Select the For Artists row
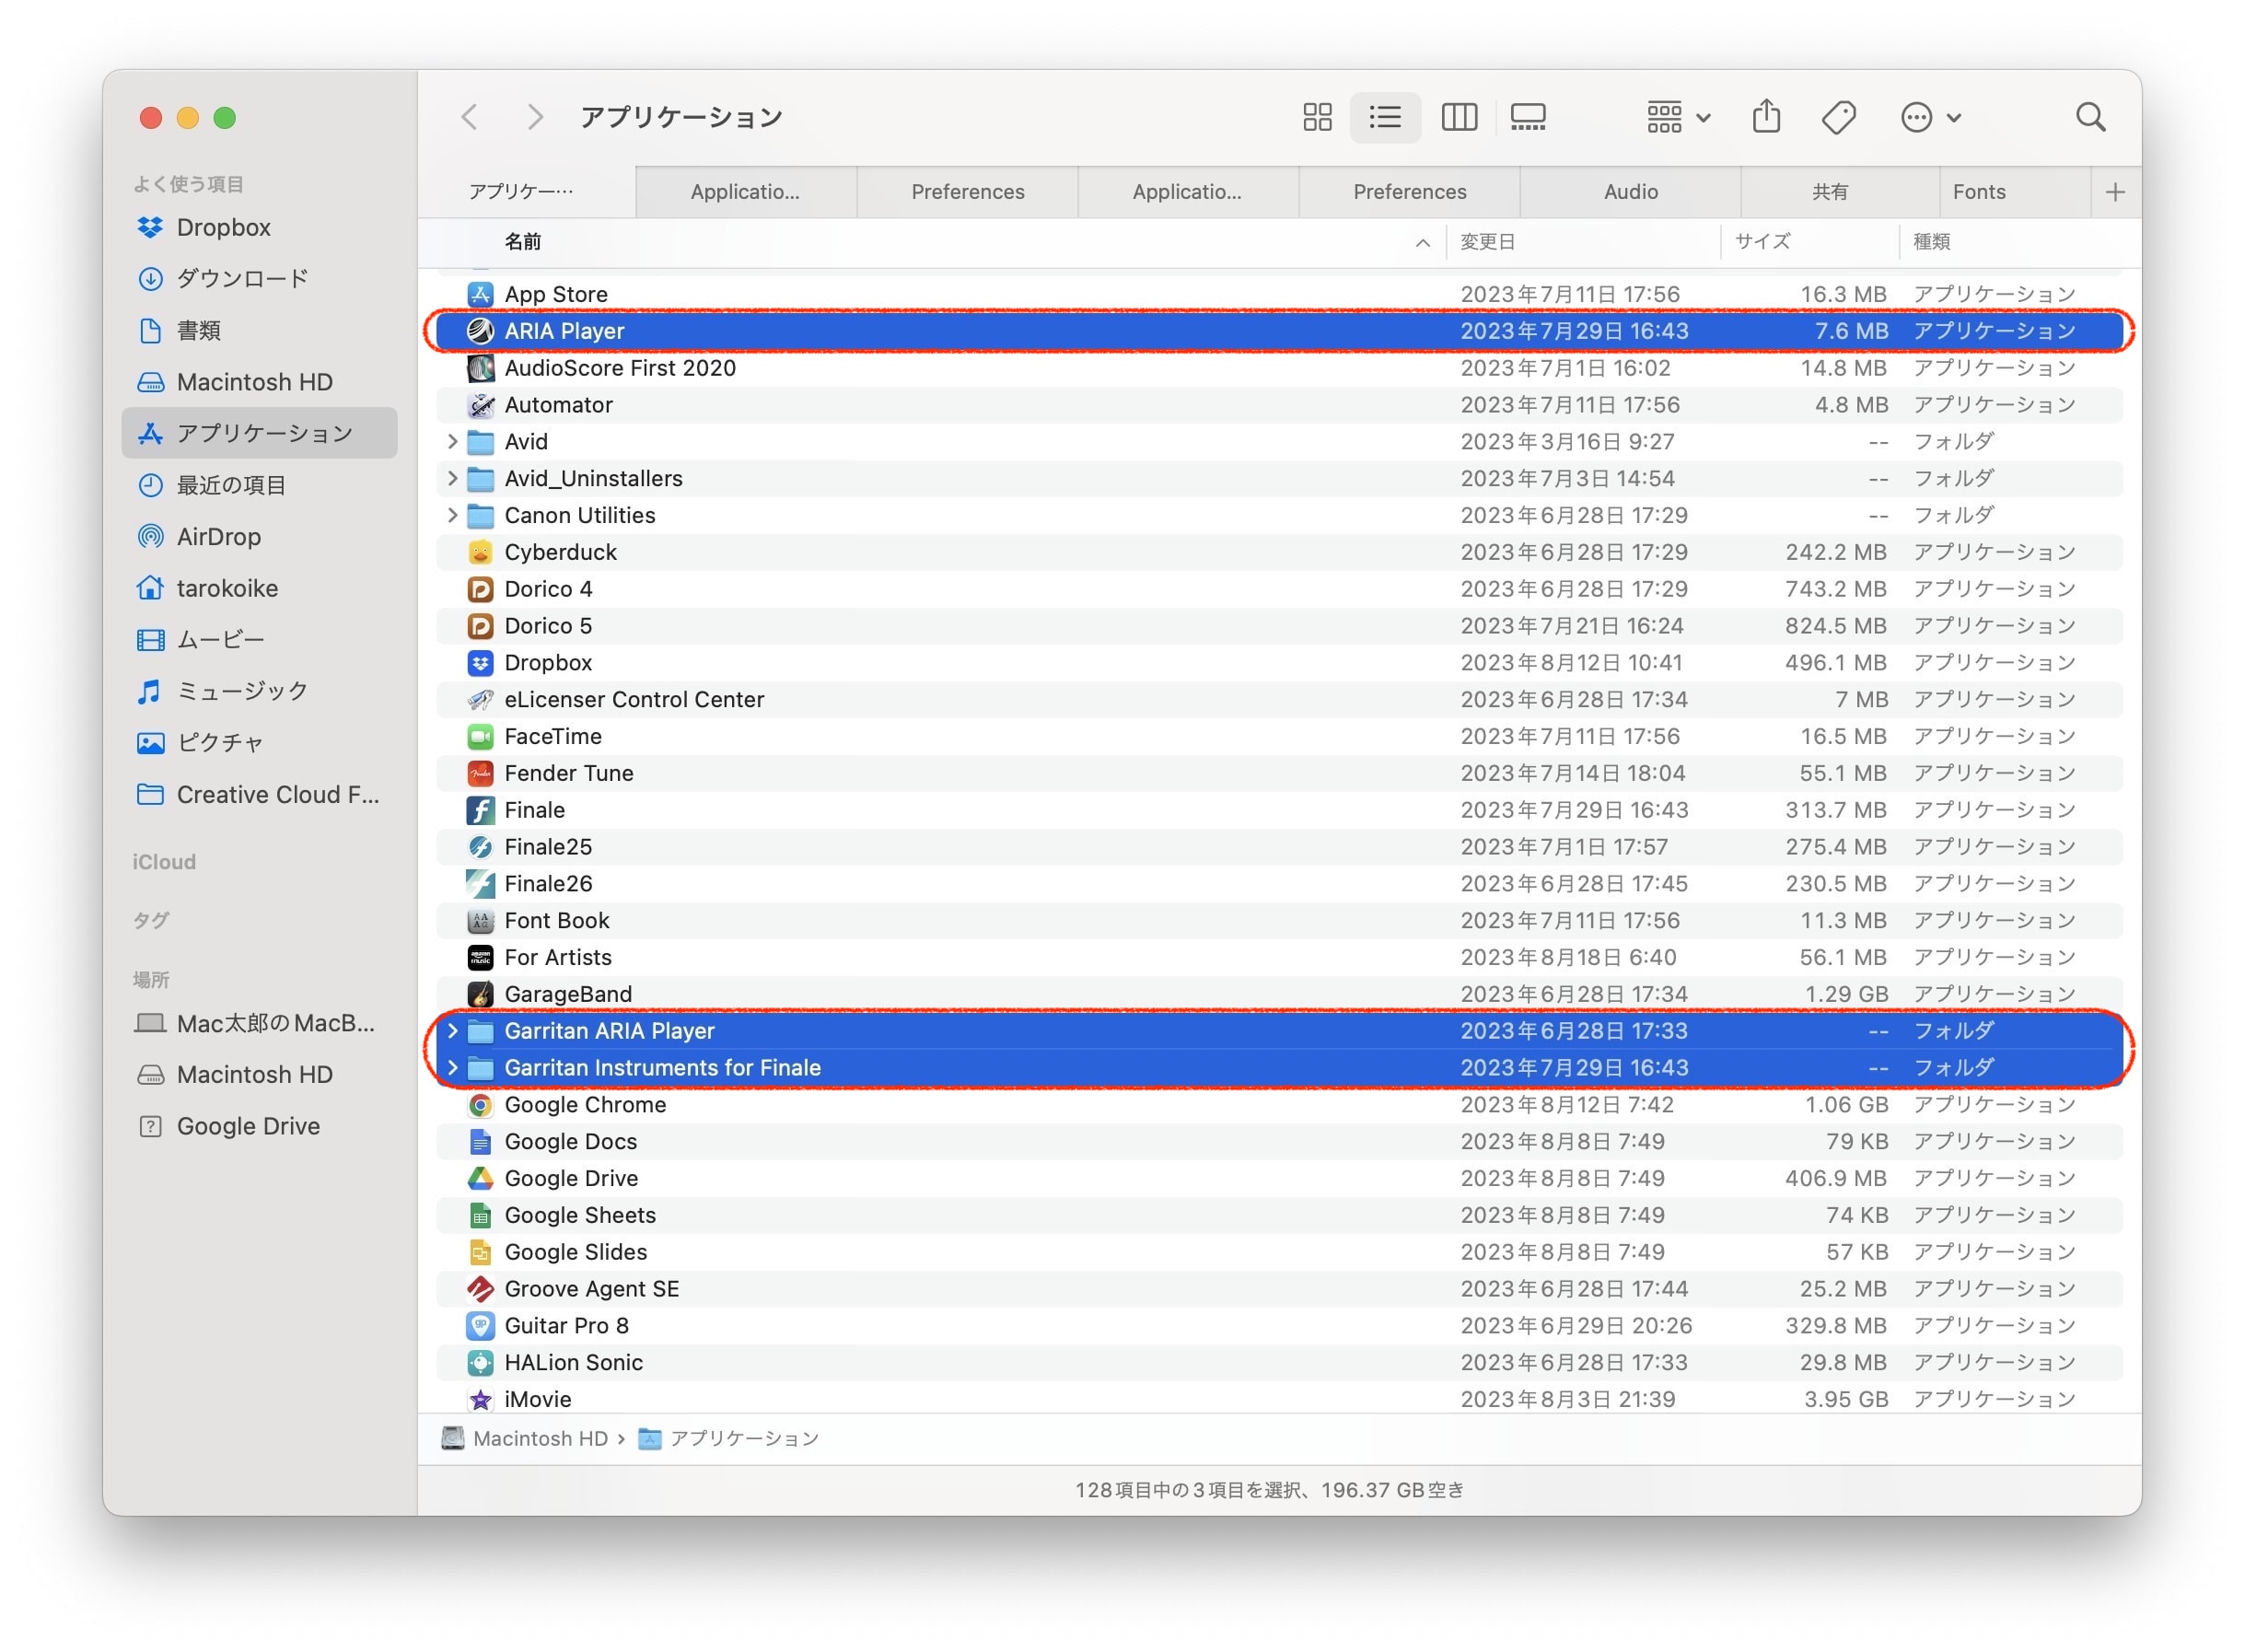2245x1652 pixels. tap(1279, 958)
